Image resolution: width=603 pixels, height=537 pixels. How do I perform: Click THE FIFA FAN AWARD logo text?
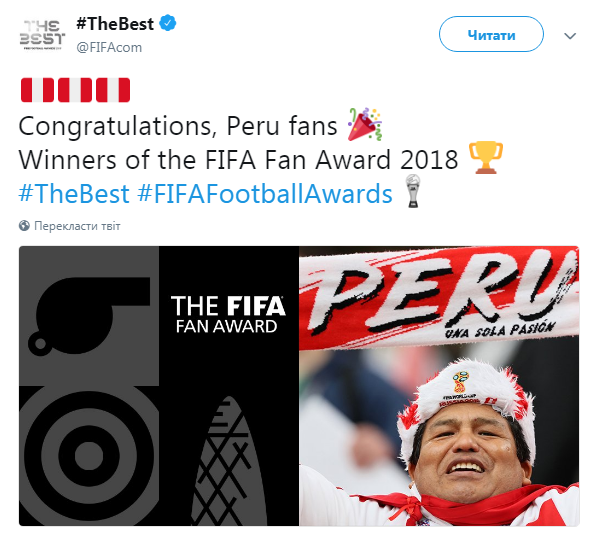click(x=228, y=316)
